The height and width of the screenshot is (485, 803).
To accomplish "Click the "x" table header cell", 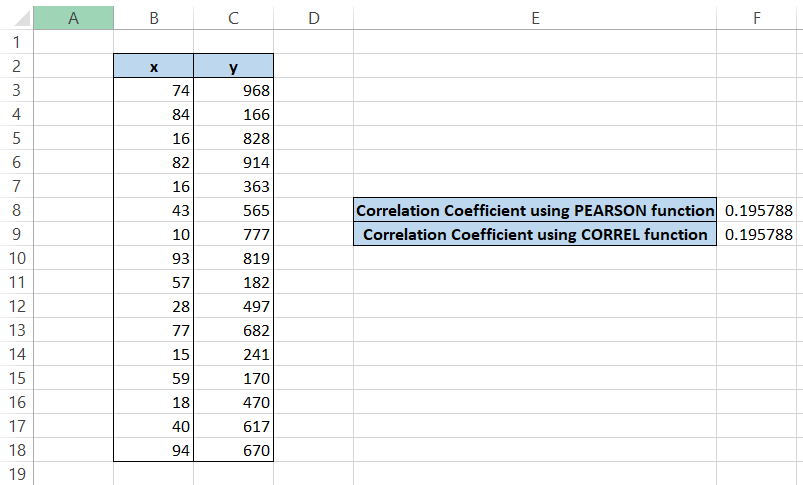I will tap(154, 66).
